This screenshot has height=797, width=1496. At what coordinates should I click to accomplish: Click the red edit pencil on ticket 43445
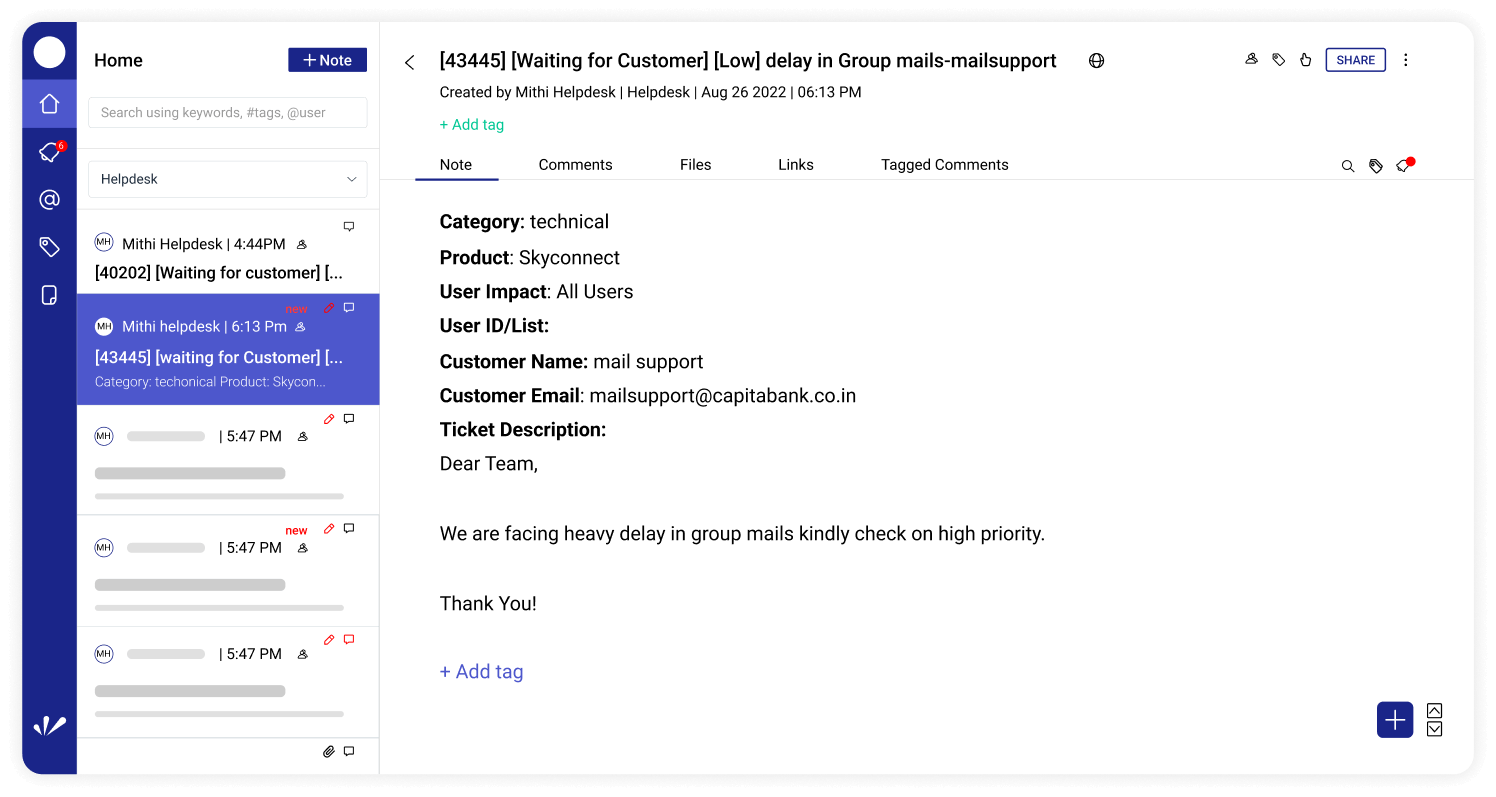coord(328,308)
